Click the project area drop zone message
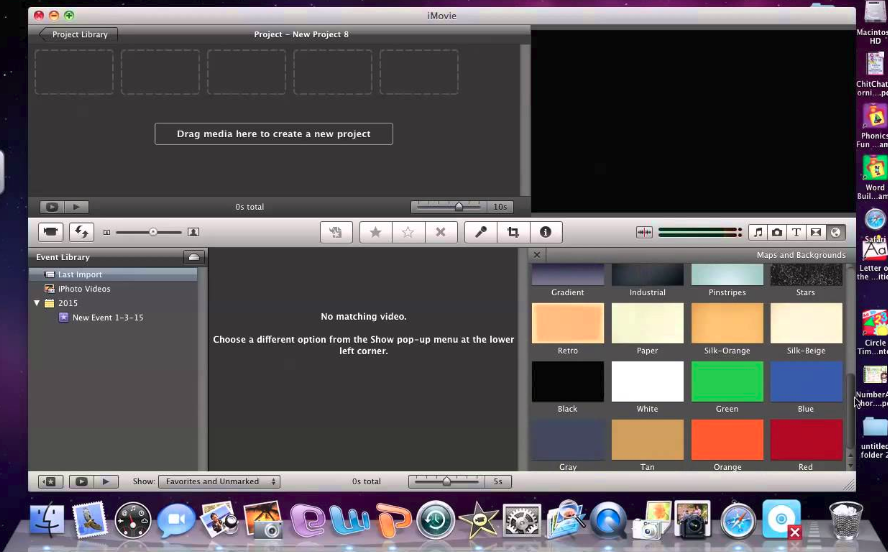 coord(274,134)
